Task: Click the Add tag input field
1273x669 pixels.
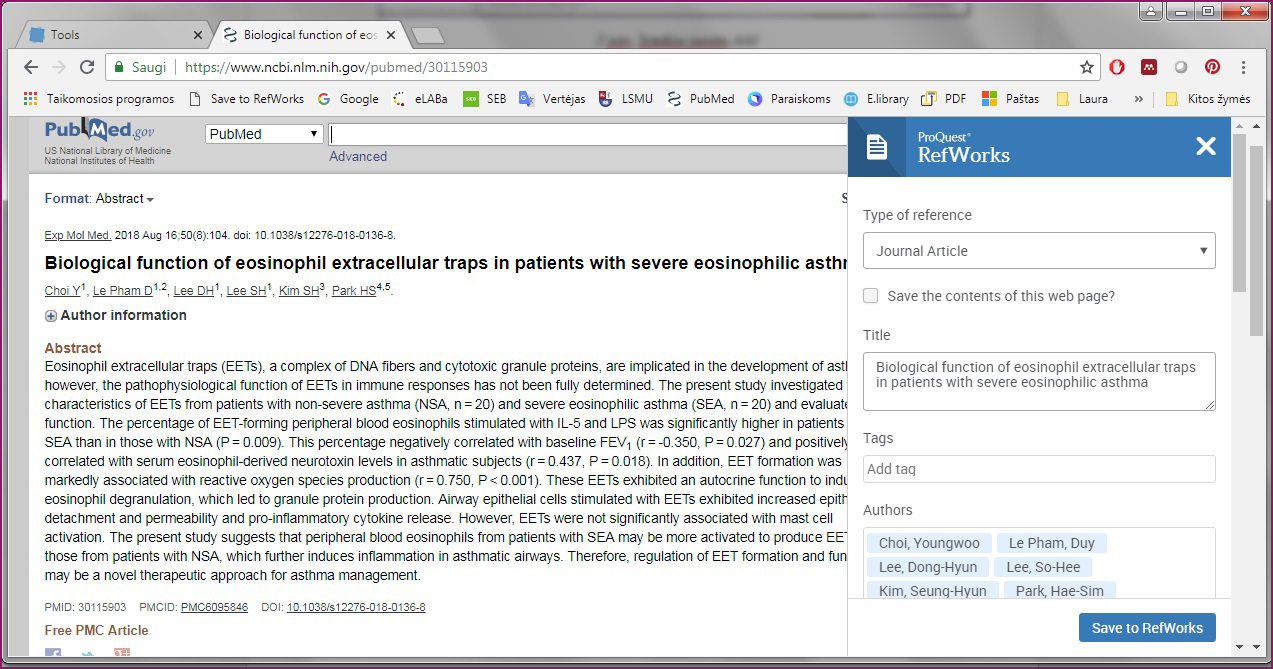Action: coord(1039,469)
